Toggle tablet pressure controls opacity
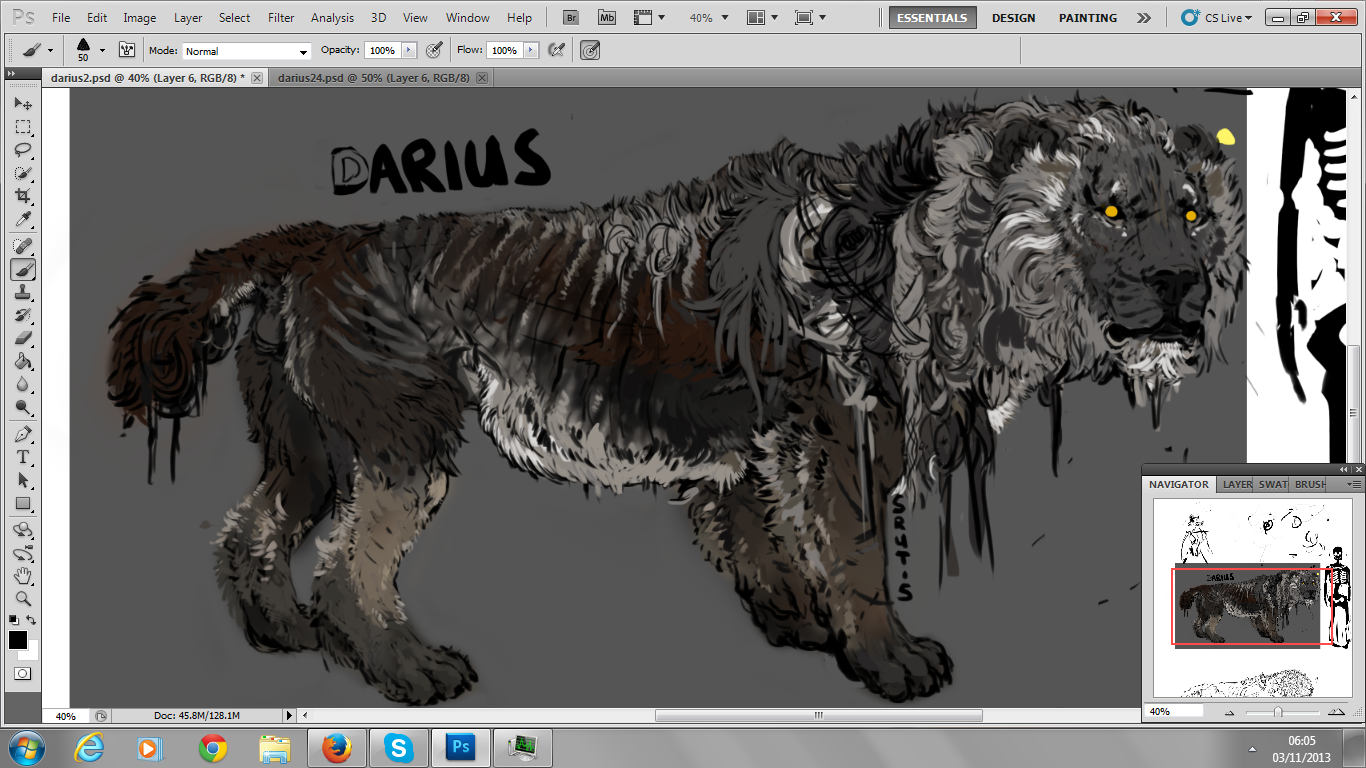 pyautogui.click(x=434, y=50)
